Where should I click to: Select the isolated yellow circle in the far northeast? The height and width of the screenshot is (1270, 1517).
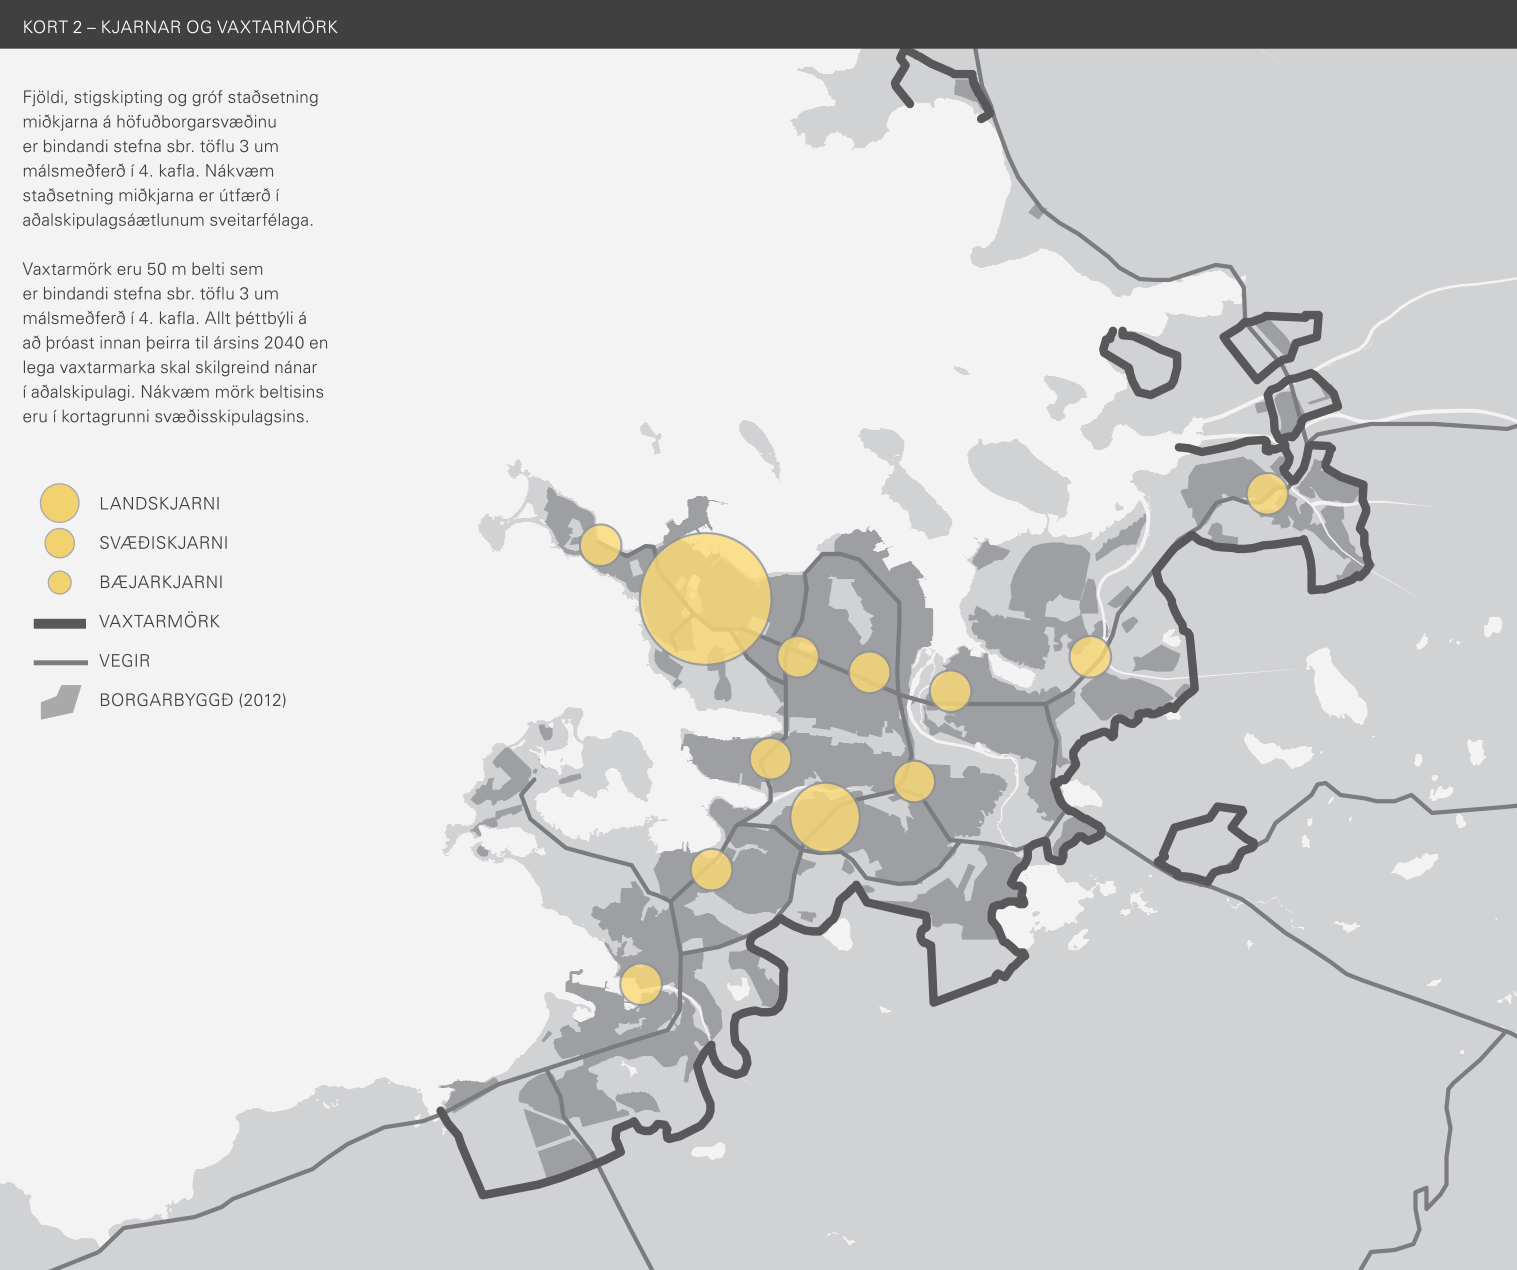point(1267,494)
